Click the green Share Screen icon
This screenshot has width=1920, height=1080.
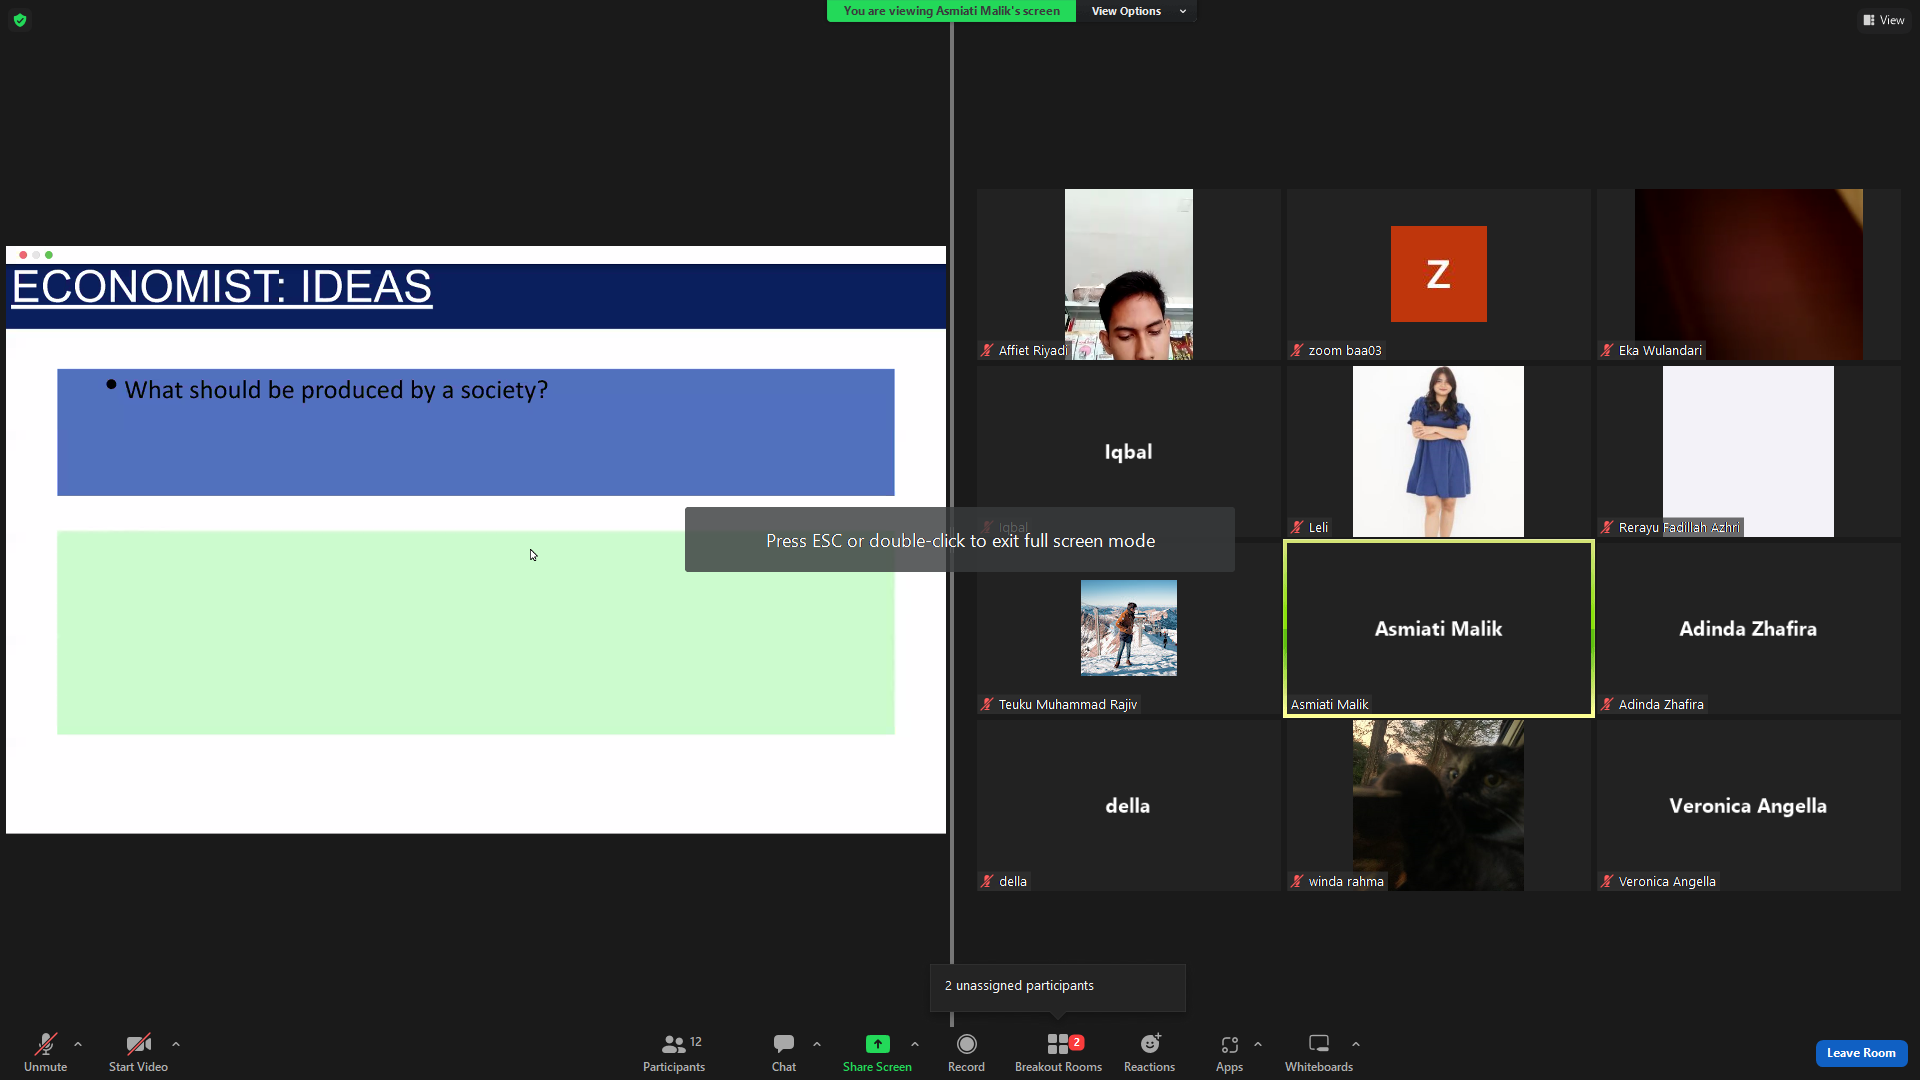click(877, 1044)
